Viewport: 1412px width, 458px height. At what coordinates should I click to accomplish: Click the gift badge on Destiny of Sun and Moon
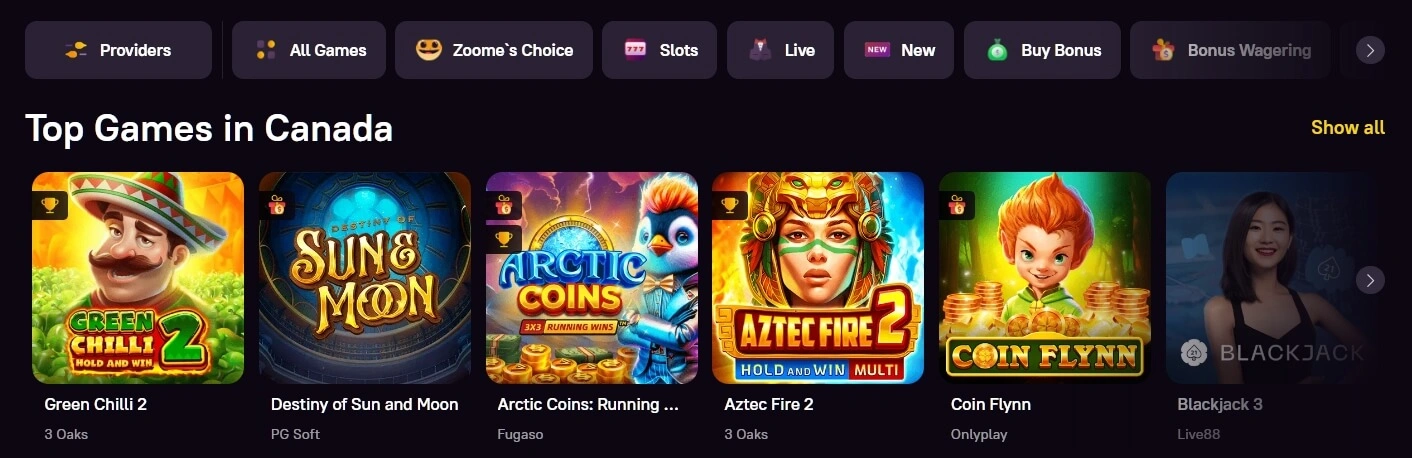click(277, 206)
